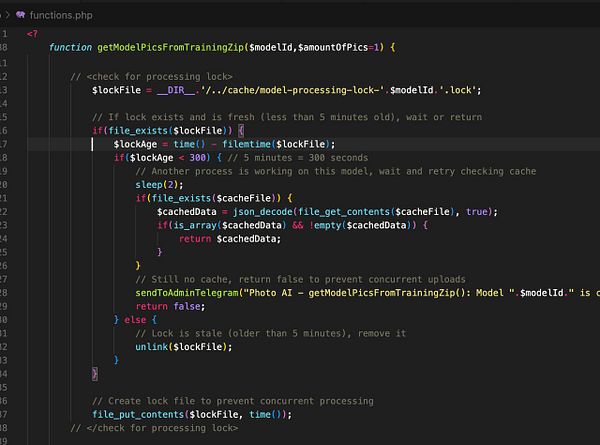Click the 'Create lock file to prevent' comment

click(233, 401)
